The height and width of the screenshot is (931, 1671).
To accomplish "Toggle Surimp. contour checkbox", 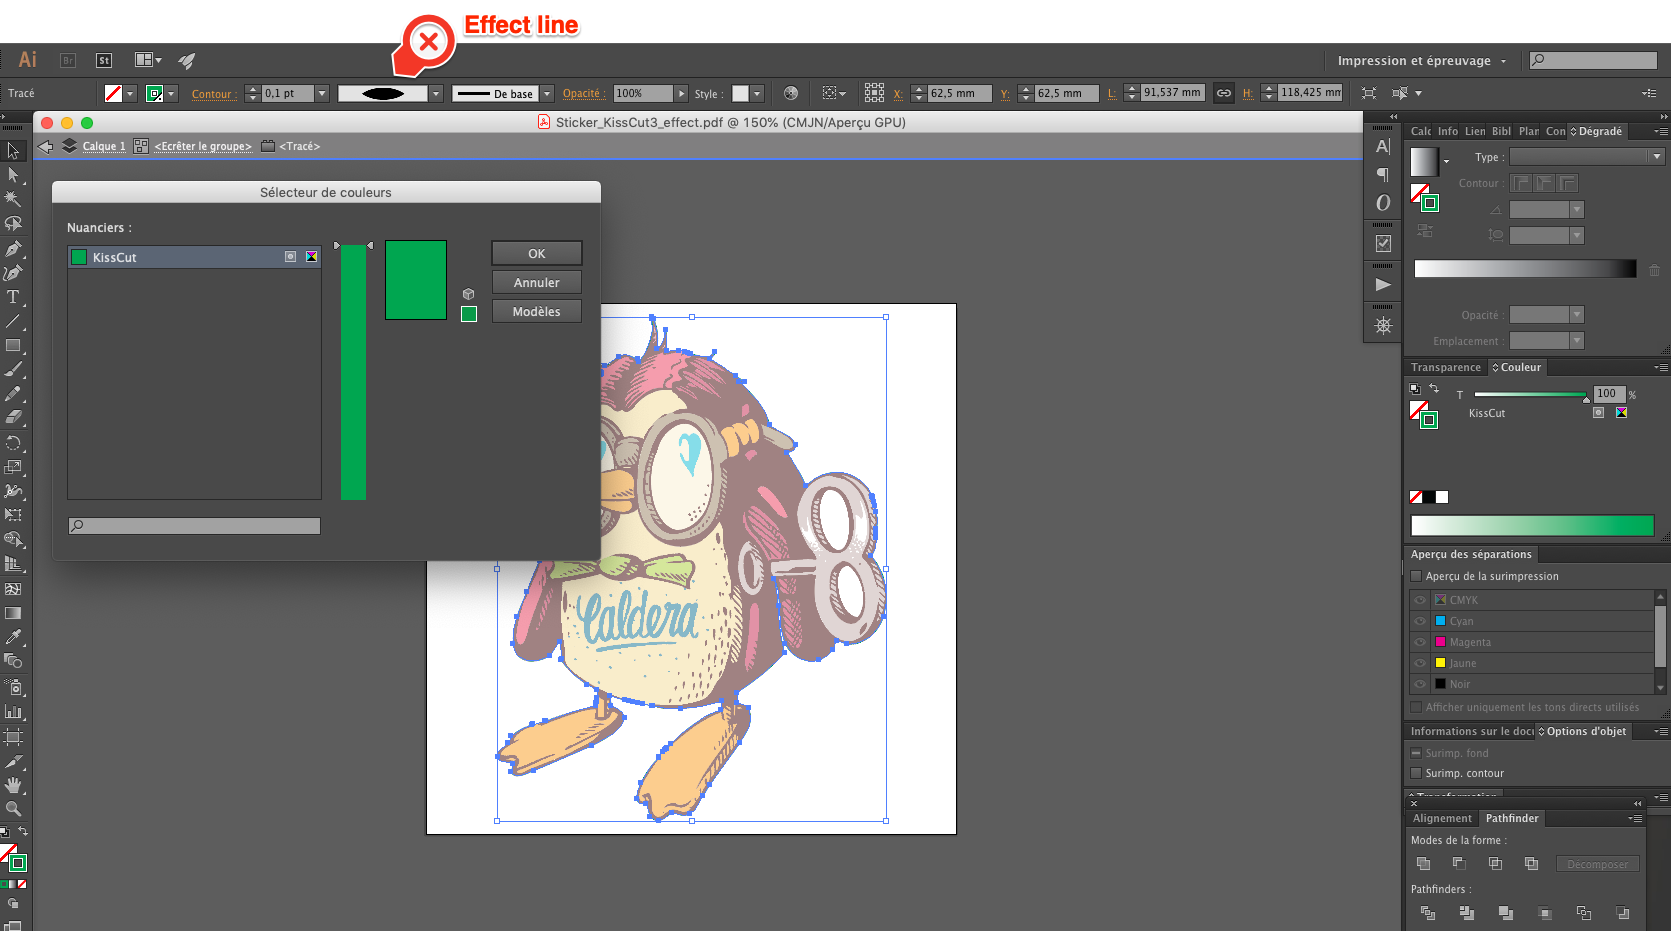I will [x=1416, y=773].
